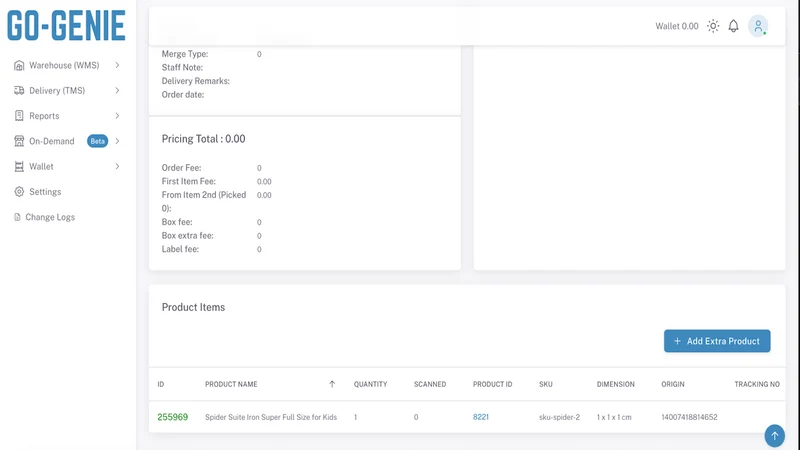Click Staff Note label
Screen dimensions: 800x450
pyautogui.click(x=182, y=67)
